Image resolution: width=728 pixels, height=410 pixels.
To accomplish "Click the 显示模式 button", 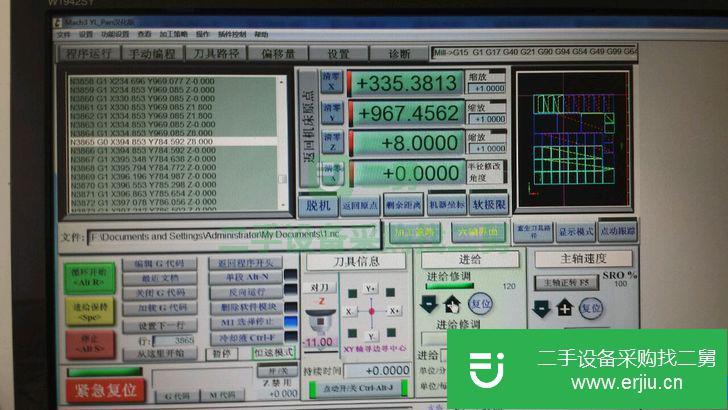I will pos(576,231).
